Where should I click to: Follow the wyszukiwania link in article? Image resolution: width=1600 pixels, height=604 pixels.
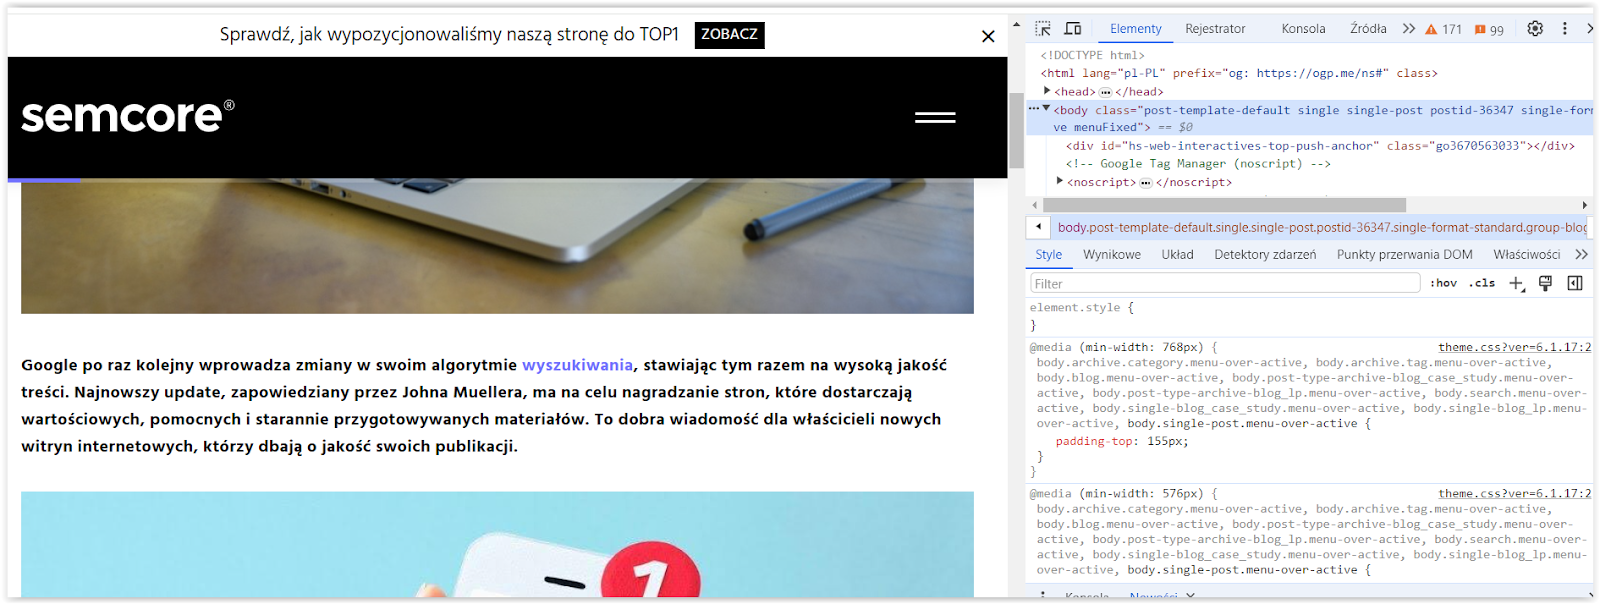pyautogui.click(x=577, y=365)
